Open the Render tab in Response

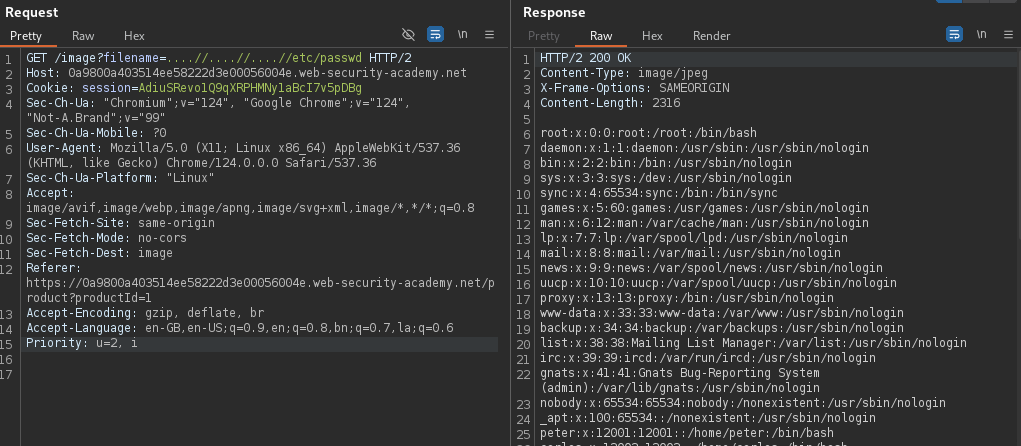coord(712,36)
